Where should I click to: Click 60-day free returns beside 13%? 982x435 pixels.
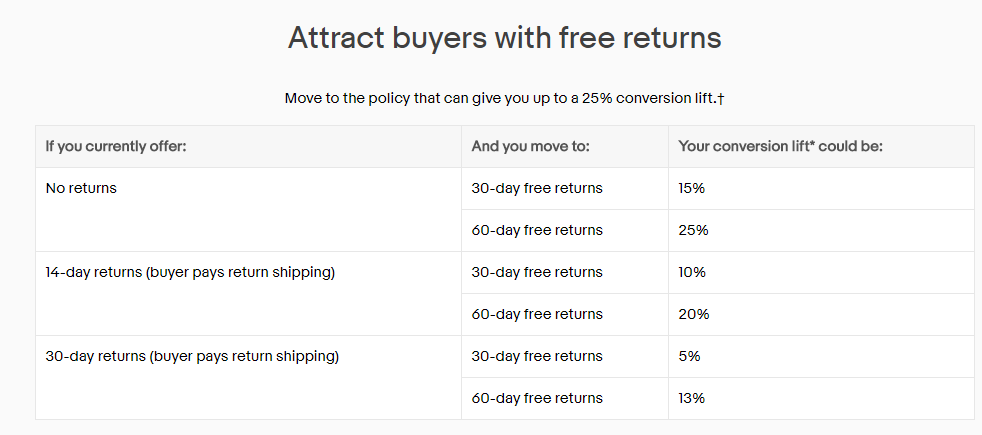click(537, 398)
